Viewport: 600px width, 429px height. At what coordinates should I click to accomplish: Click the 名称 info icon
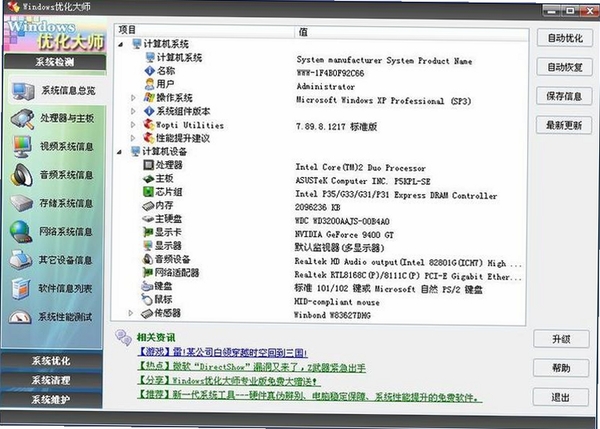[150, 71]
